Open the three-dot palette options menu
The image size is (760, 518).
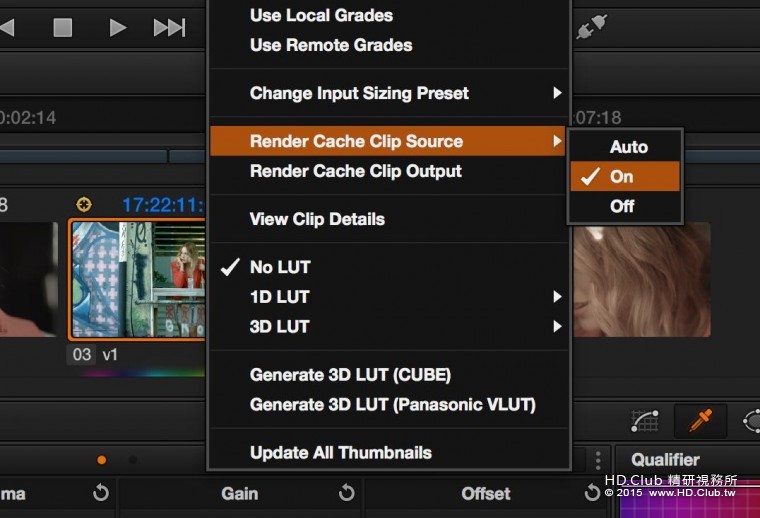[x=597, y=460]
